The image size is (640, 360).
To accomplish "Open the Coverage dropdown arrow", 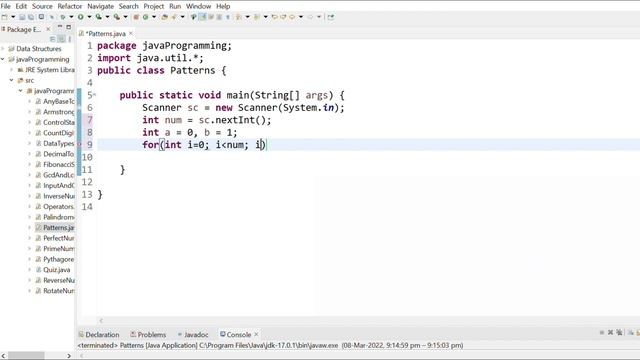I will [107, 17].
